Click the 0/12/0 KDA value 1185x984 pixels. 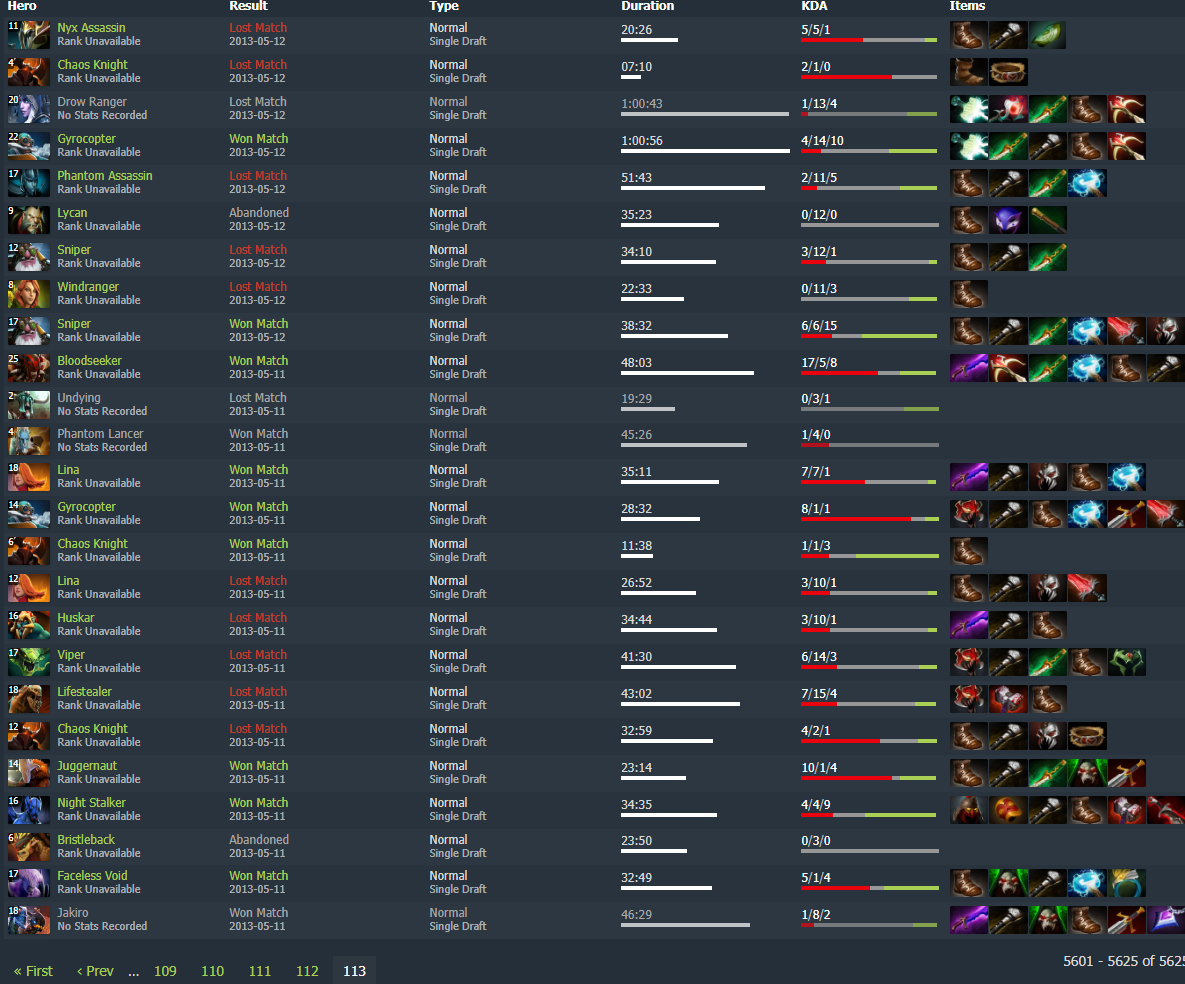click(819, 215)
